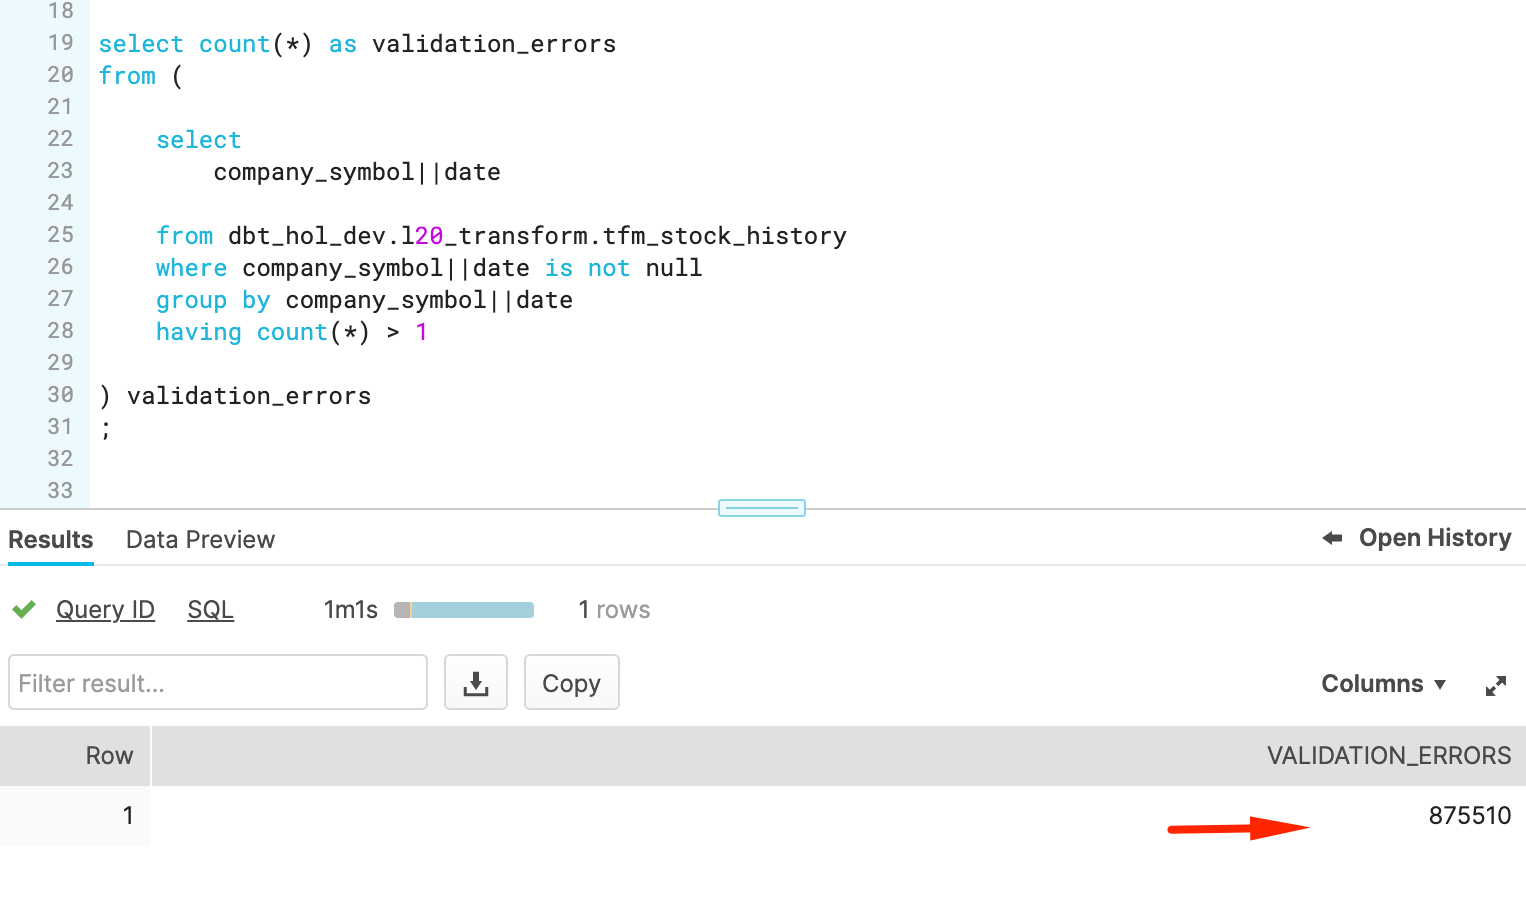Click inside the Filter result field
This screenshot has height=916, width=1526.
coord(217,682)
